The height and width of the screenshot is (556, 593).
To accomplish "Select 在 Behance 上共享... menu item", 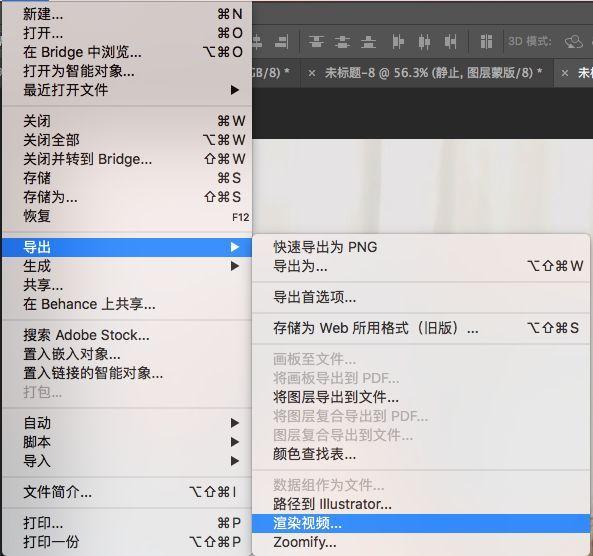I will [127, 304].
